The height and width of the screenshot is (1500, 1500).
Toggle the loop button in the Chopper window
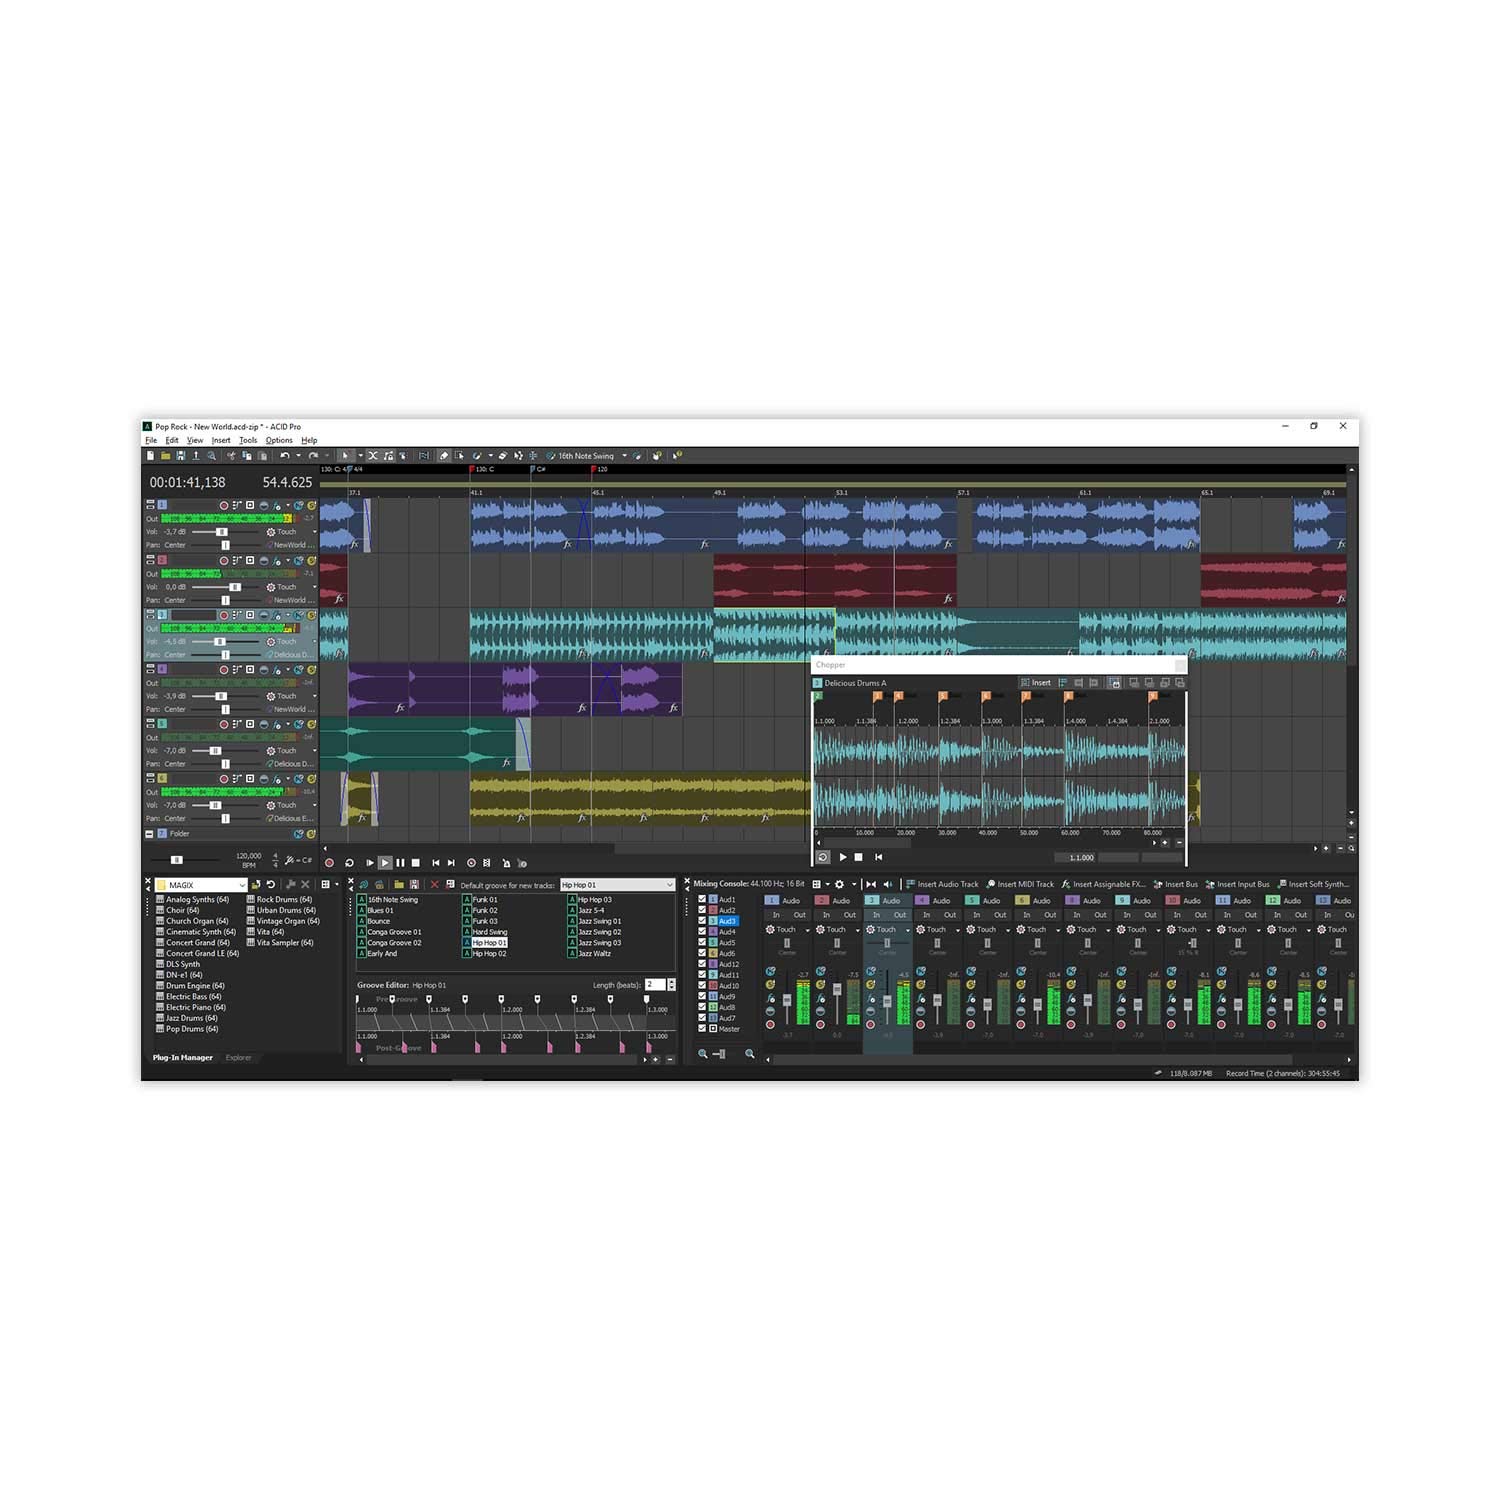point(823,857)
